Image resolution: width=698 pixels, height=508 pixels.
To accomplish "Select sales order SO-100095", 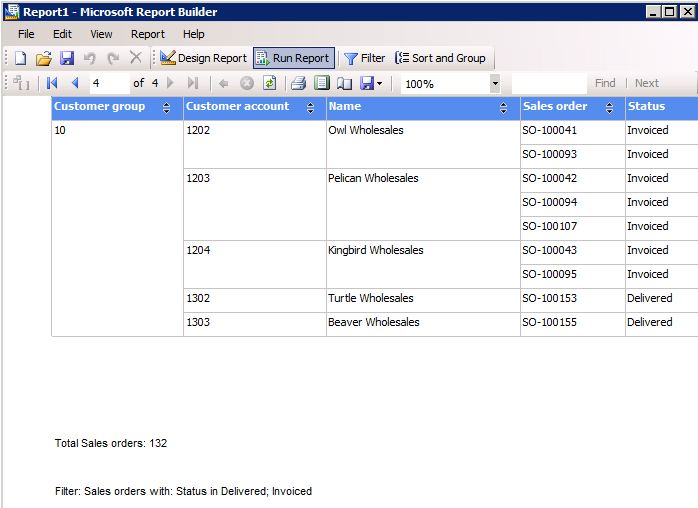I will click(572, 276).
